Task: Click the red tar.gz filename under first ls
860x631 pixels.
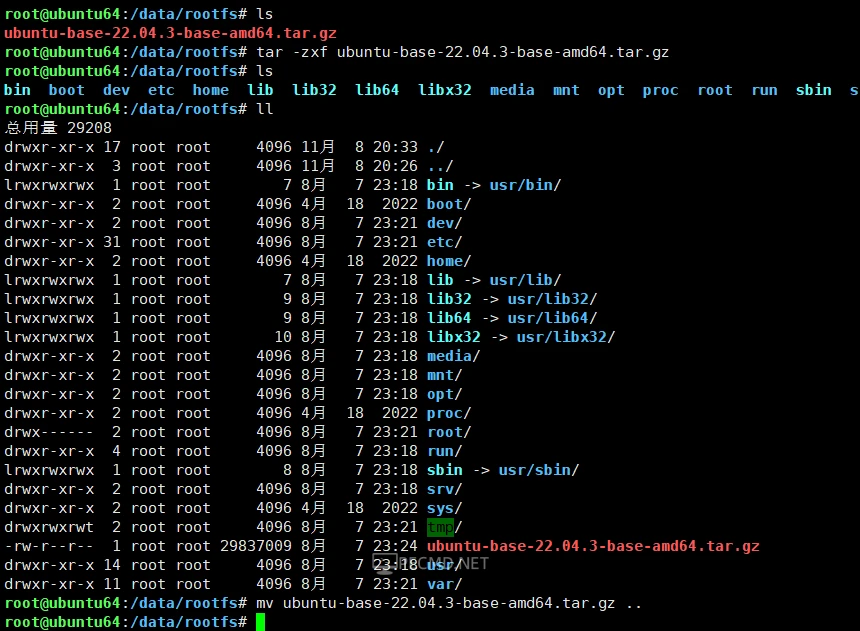Action: point(170,33)
